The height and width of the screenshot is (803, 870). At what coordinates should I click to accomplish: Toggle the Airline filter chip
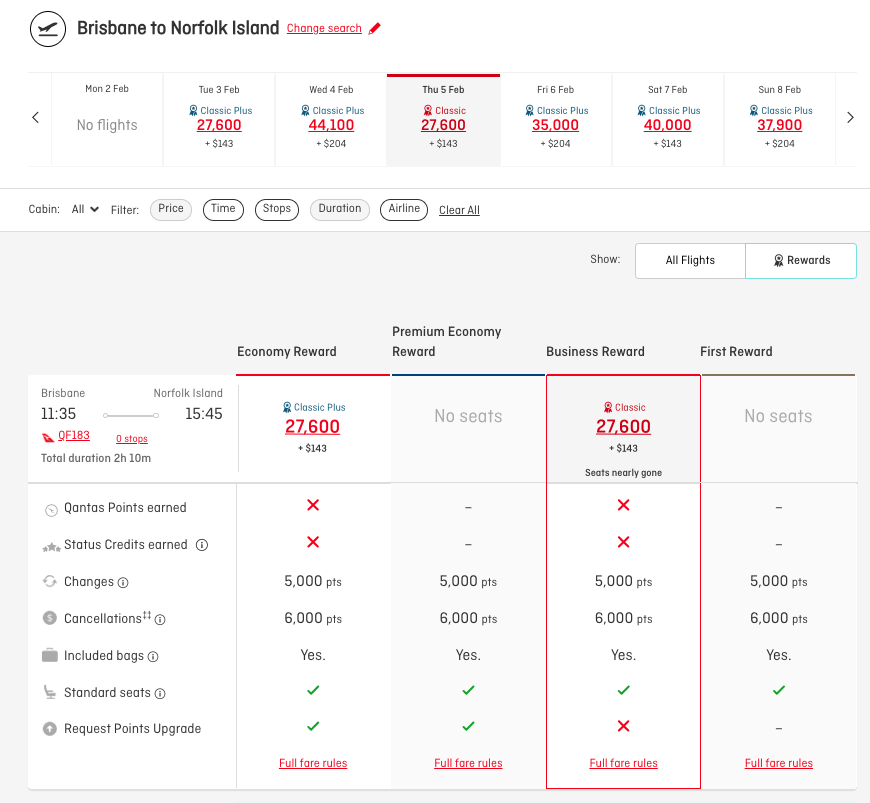tap(404, 209)
